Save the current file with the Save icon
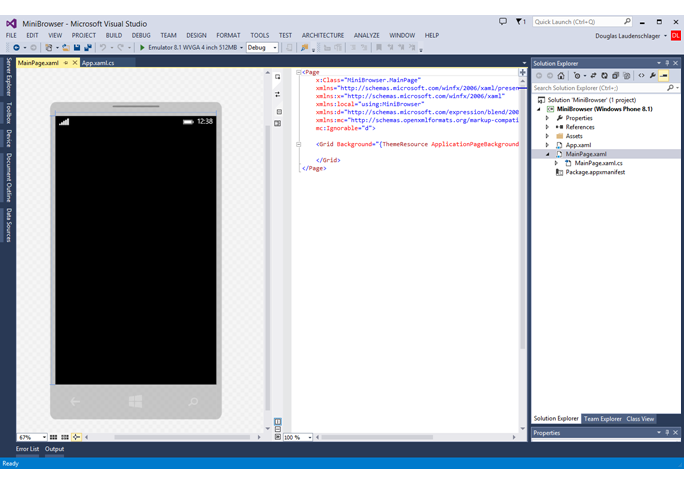The width and height of the screenshot is (684, 484). (x=77, y=48)
